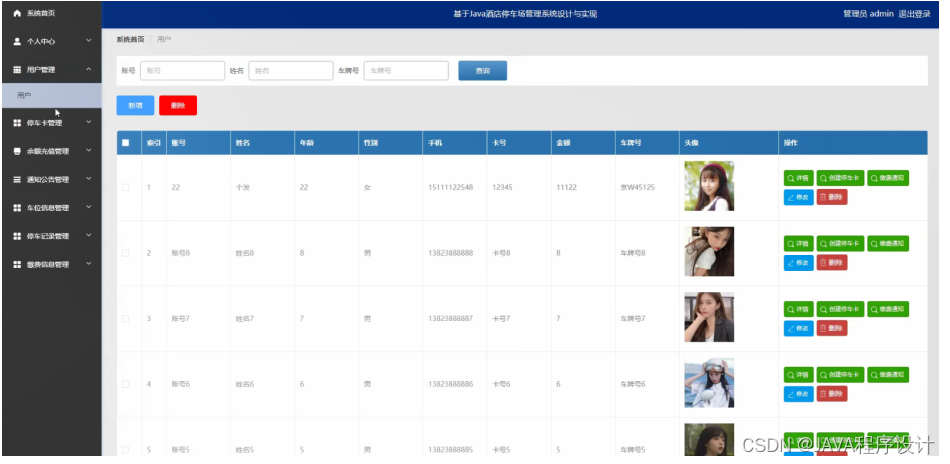Click the 11122 amount cell
Screen dimensions: 950x464
tap(566, 188)
